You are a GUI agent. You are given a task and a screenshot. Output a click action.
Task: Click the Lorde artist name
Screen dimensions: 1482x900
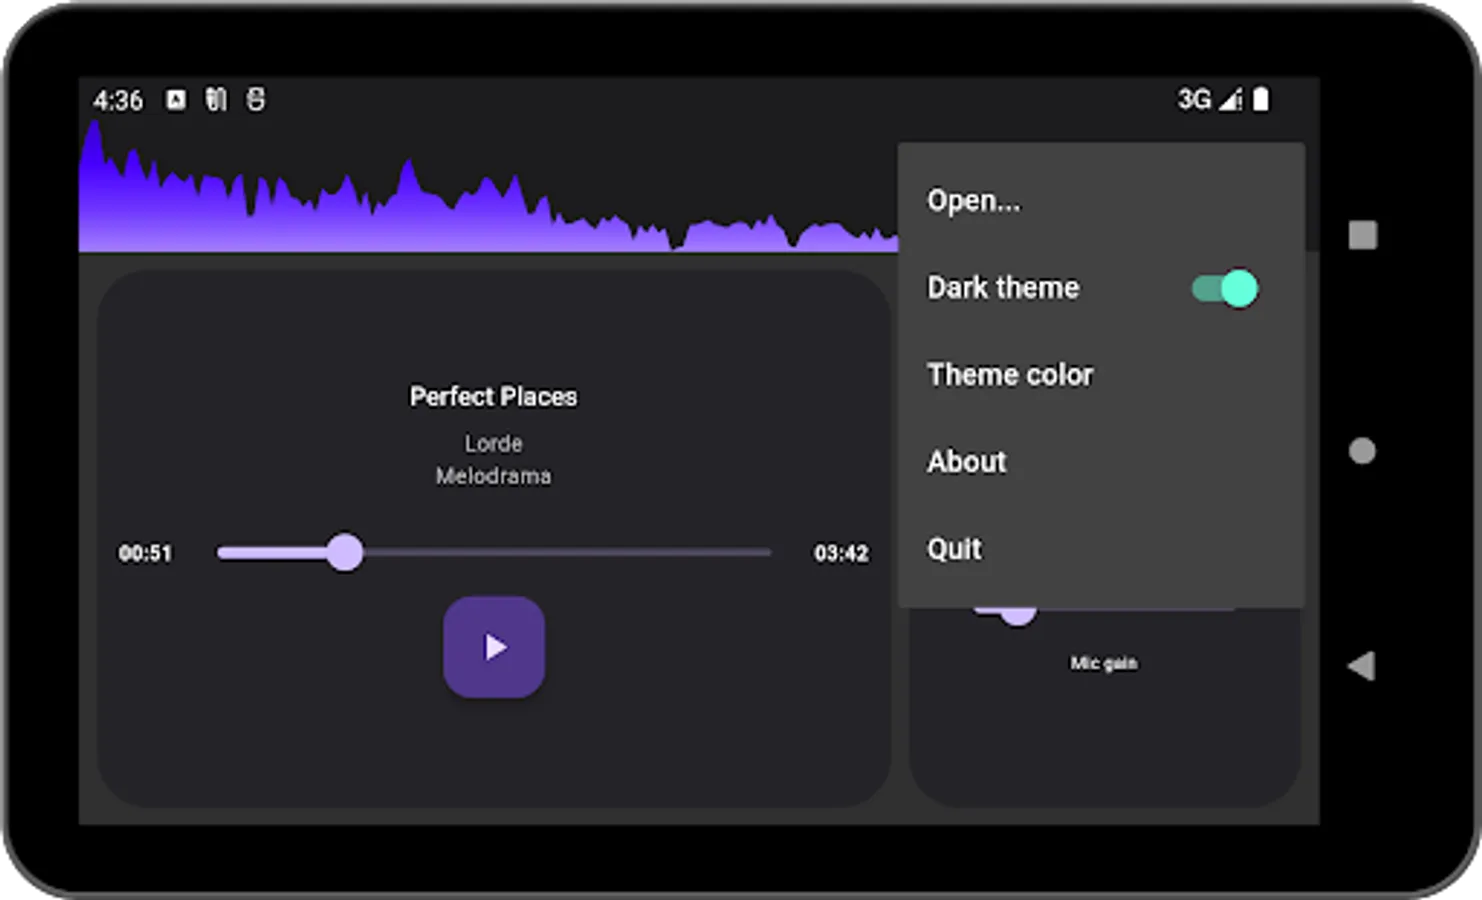(x=493, y=443)
